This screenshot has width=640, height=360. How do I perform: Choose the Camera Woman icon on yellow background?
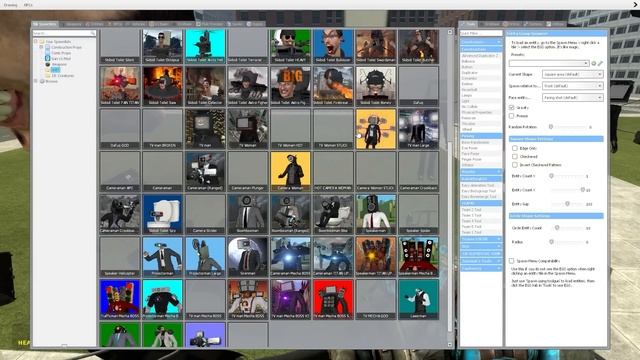coord(290,171)
